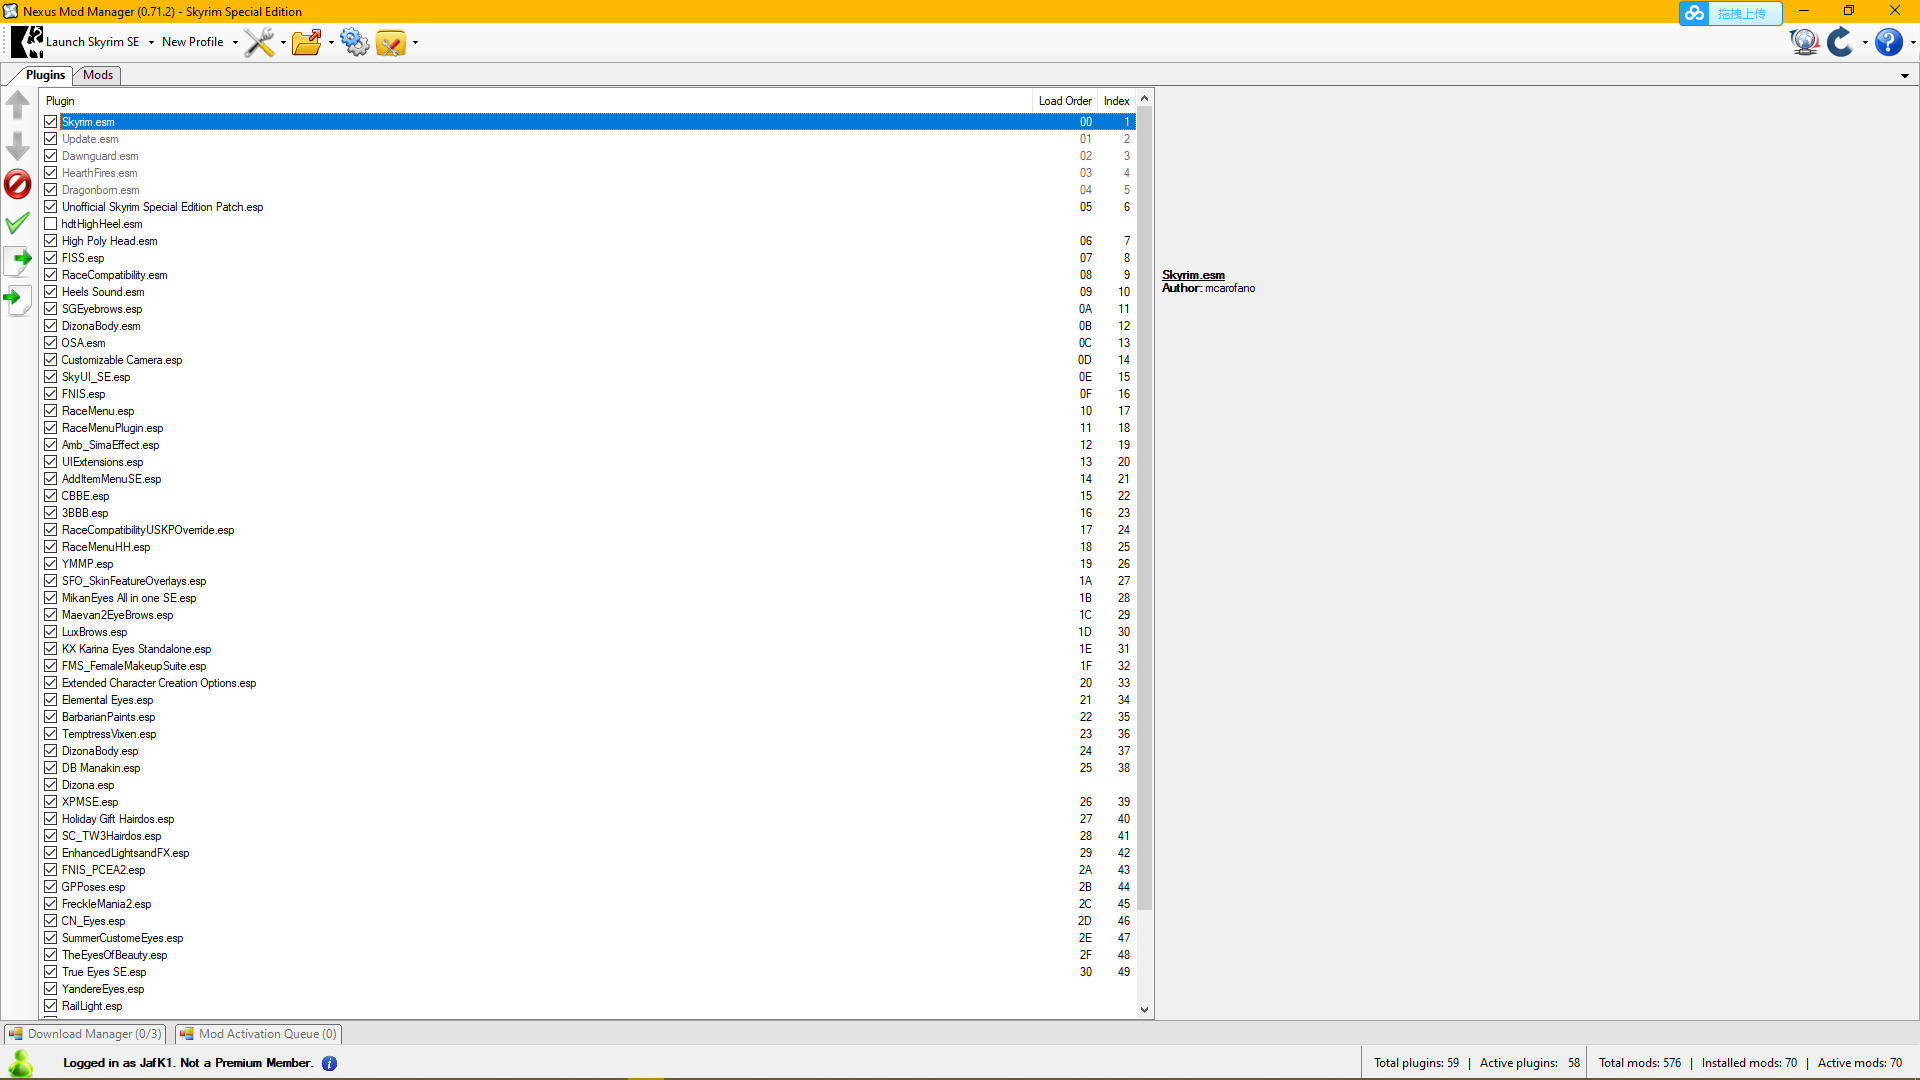The image size is (1920, 1080).
Task: Click the plugin list scrollbar thumb
Action: click(x=1145, y=508)
